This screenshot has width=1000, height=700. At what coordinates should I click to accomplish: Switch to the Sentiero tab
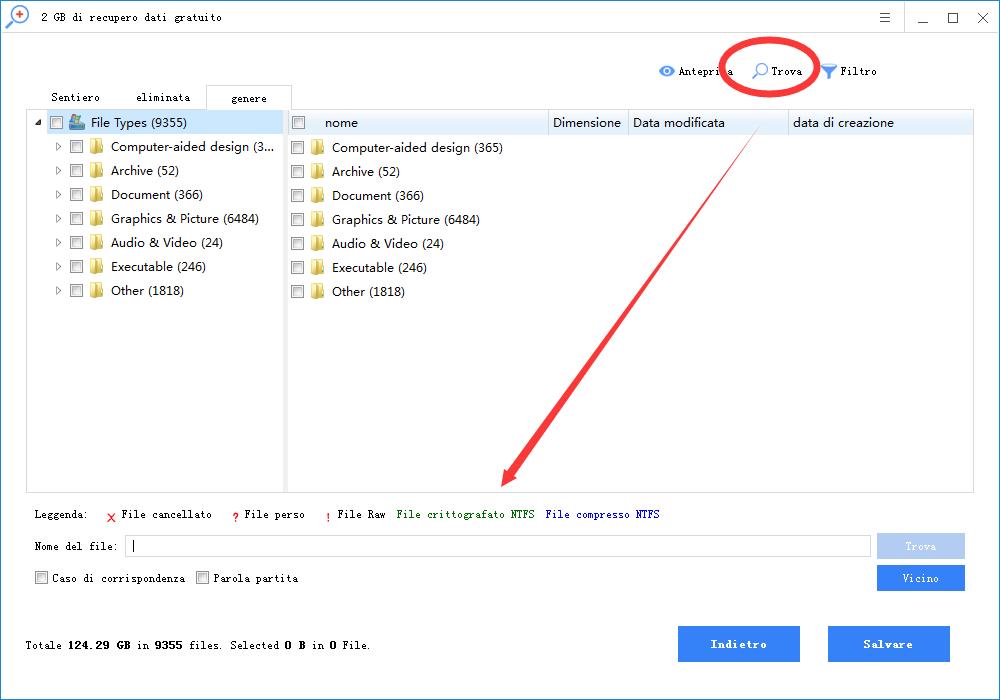pyautogui.click(x=75, y=97)
